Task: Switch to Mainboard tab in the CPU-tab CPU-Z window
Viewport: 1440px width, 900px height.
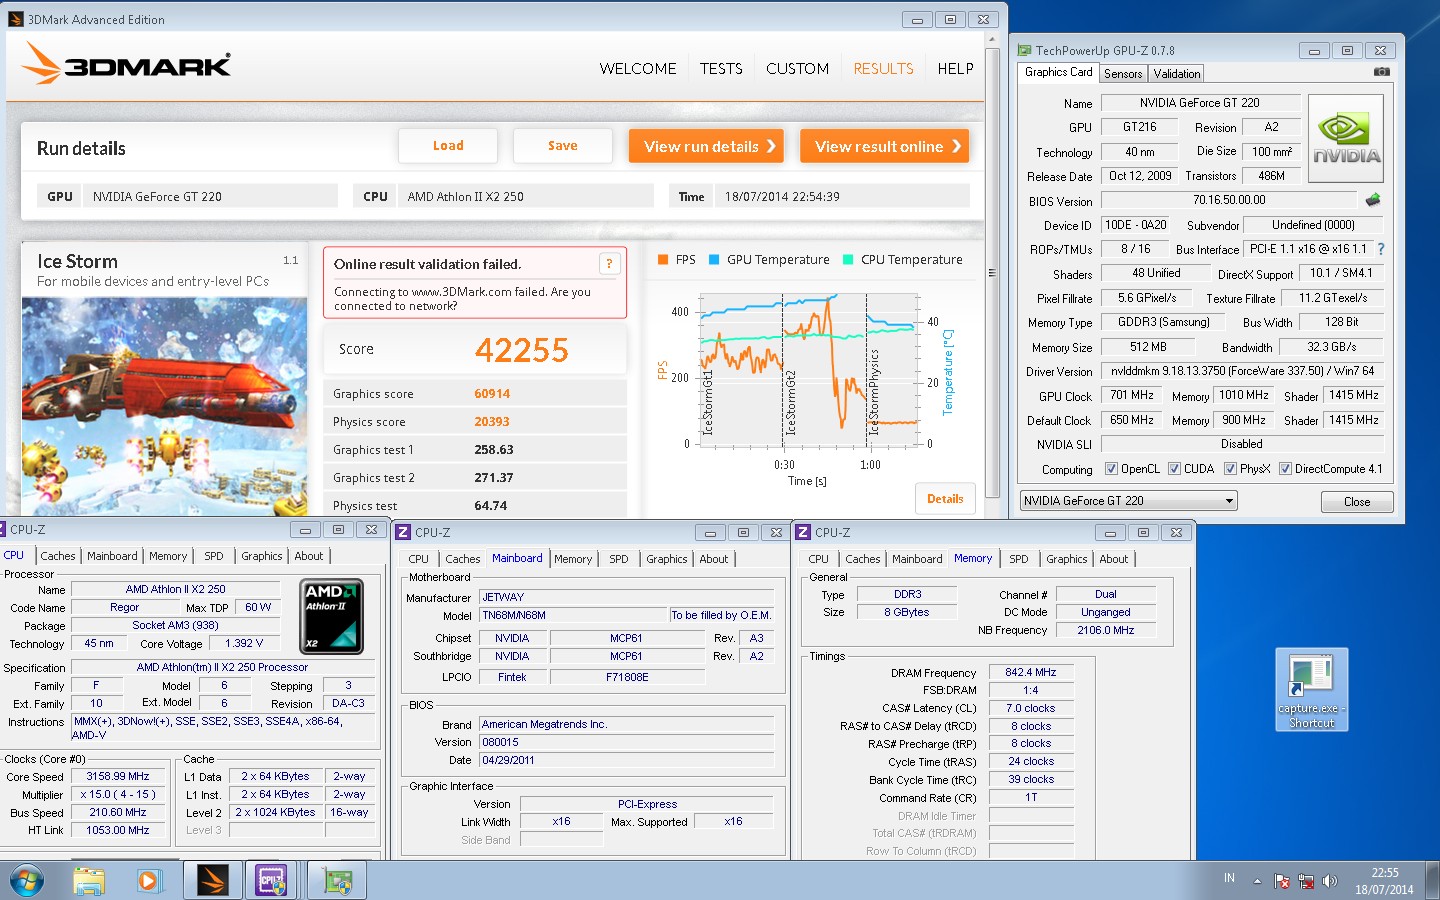Action: pyautogui.click(x=112, y=556)
